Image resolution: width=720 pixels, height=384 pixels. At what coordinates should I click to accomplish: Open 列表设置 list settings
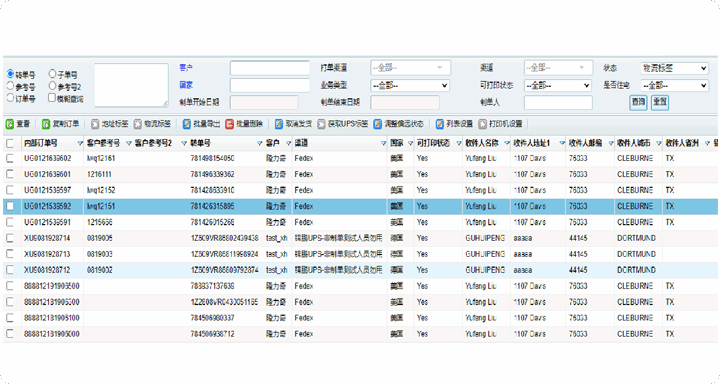(x=439, y=124)
